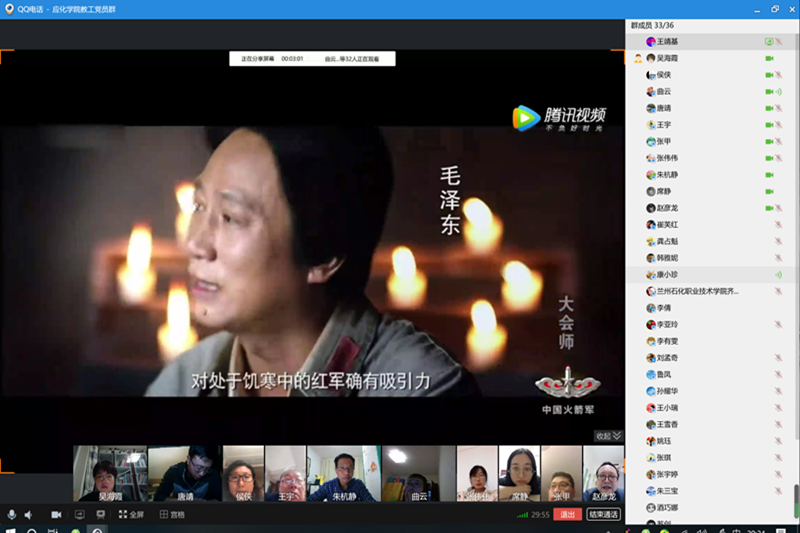
Task: Click the signal strength indicator near timer
Action: [x=522, y=514]
